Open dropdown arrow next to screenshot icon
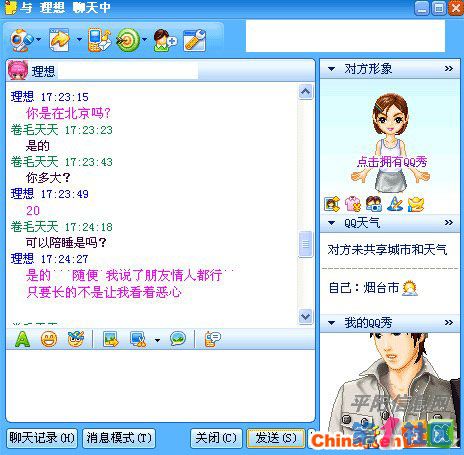The width and height of the screenshot is (464, 455). point(158,340)
